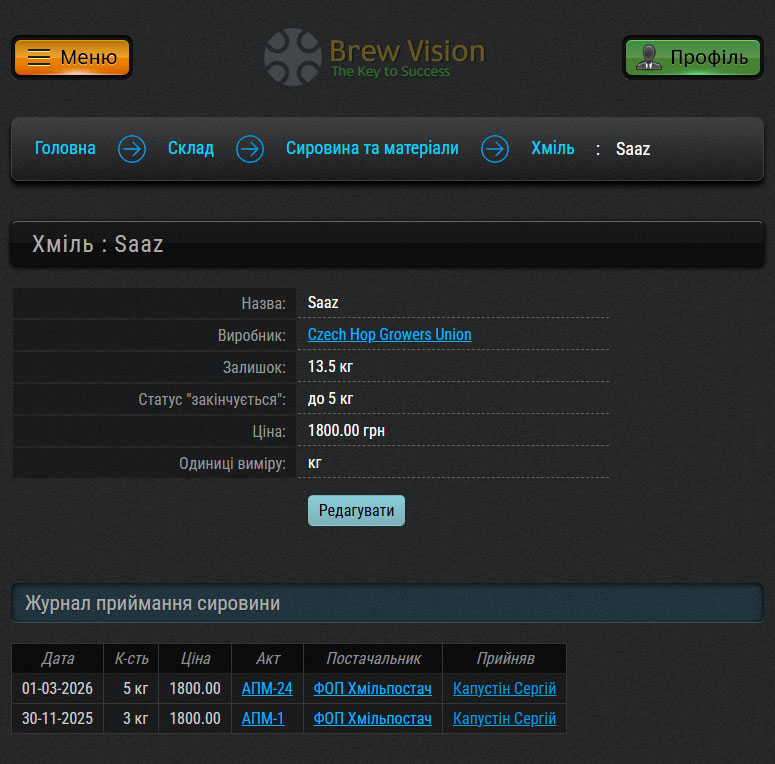Open act АПМ-1 link
Viewport: 775px width, 764px height.
coord(263,719)
